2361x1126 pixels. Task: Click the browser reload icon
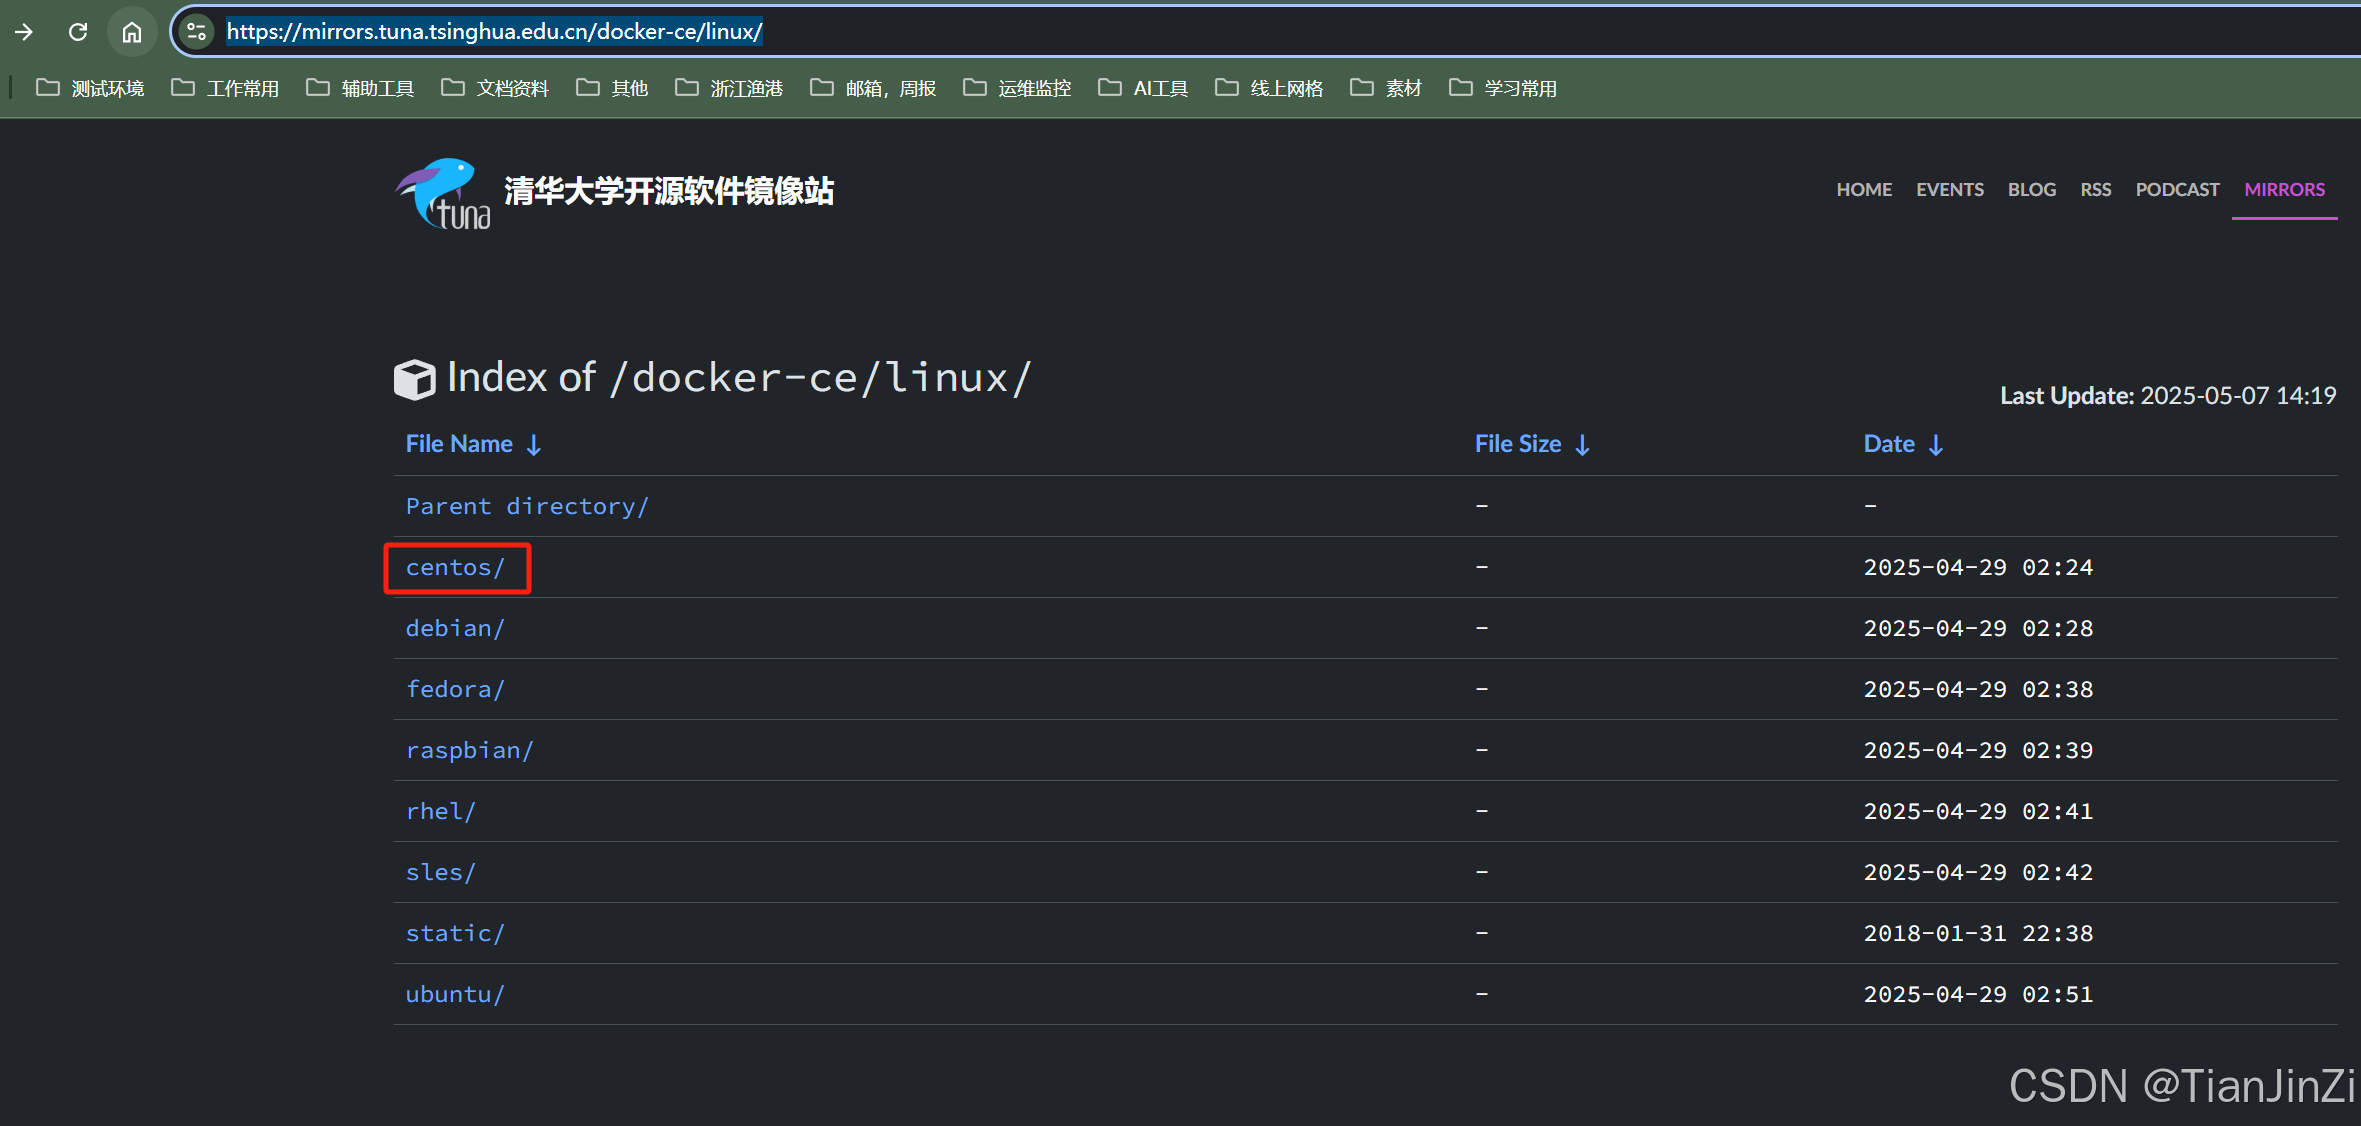78,32
